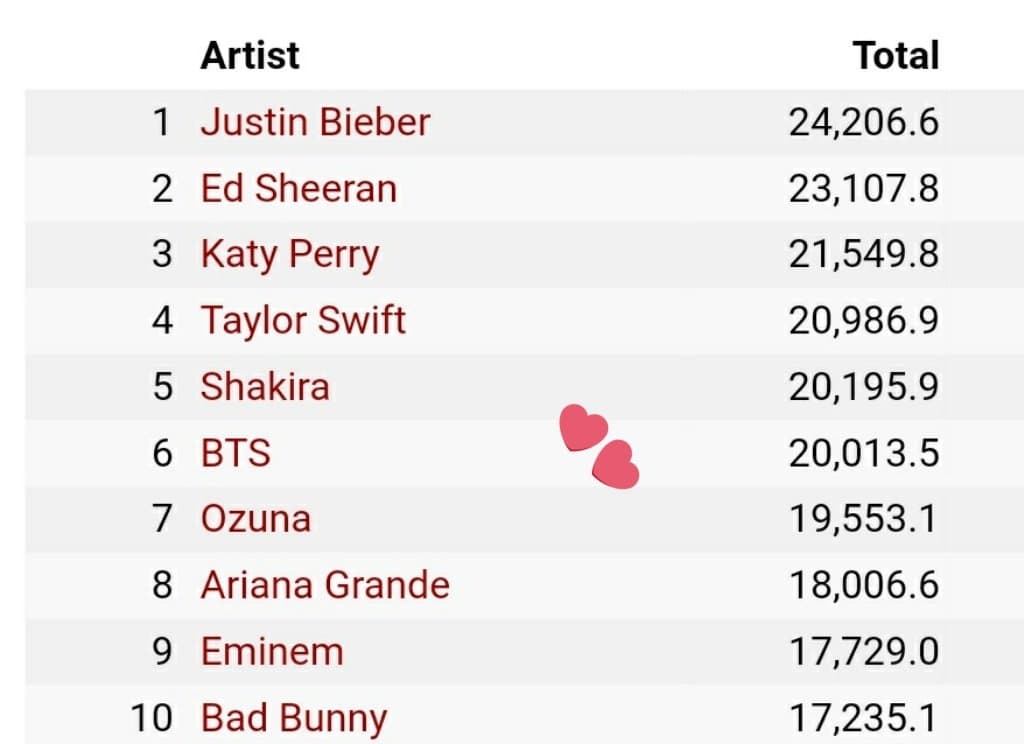
Task: Open the Ed Sheeran artist link
Action: tap(298, 189)
